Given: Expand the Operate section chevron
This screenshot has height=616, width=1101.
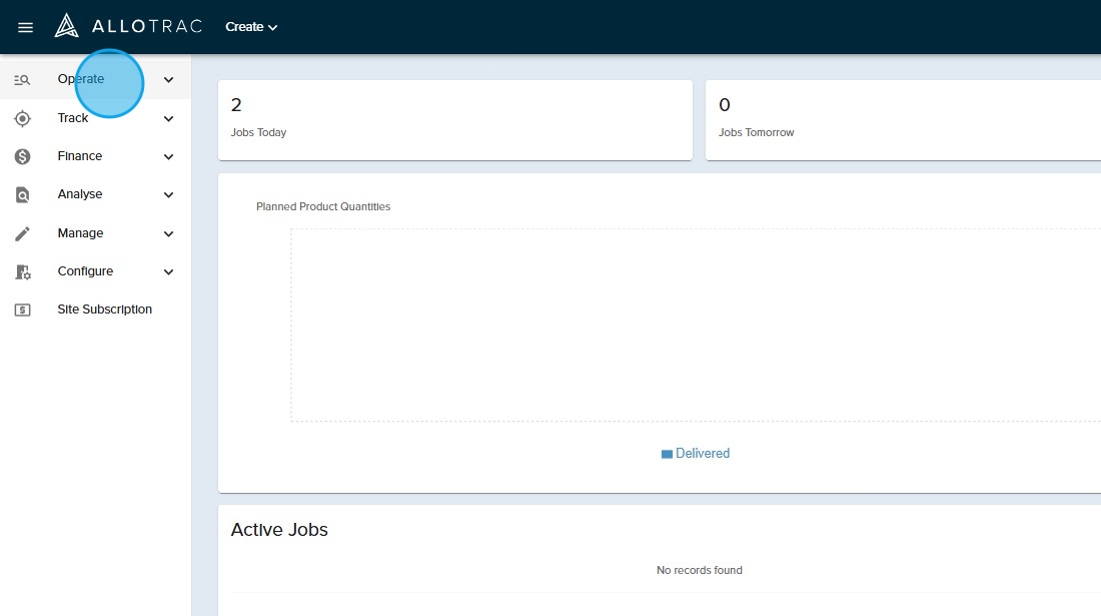Looking at the screenshot, I should click(x=168, y=80).
